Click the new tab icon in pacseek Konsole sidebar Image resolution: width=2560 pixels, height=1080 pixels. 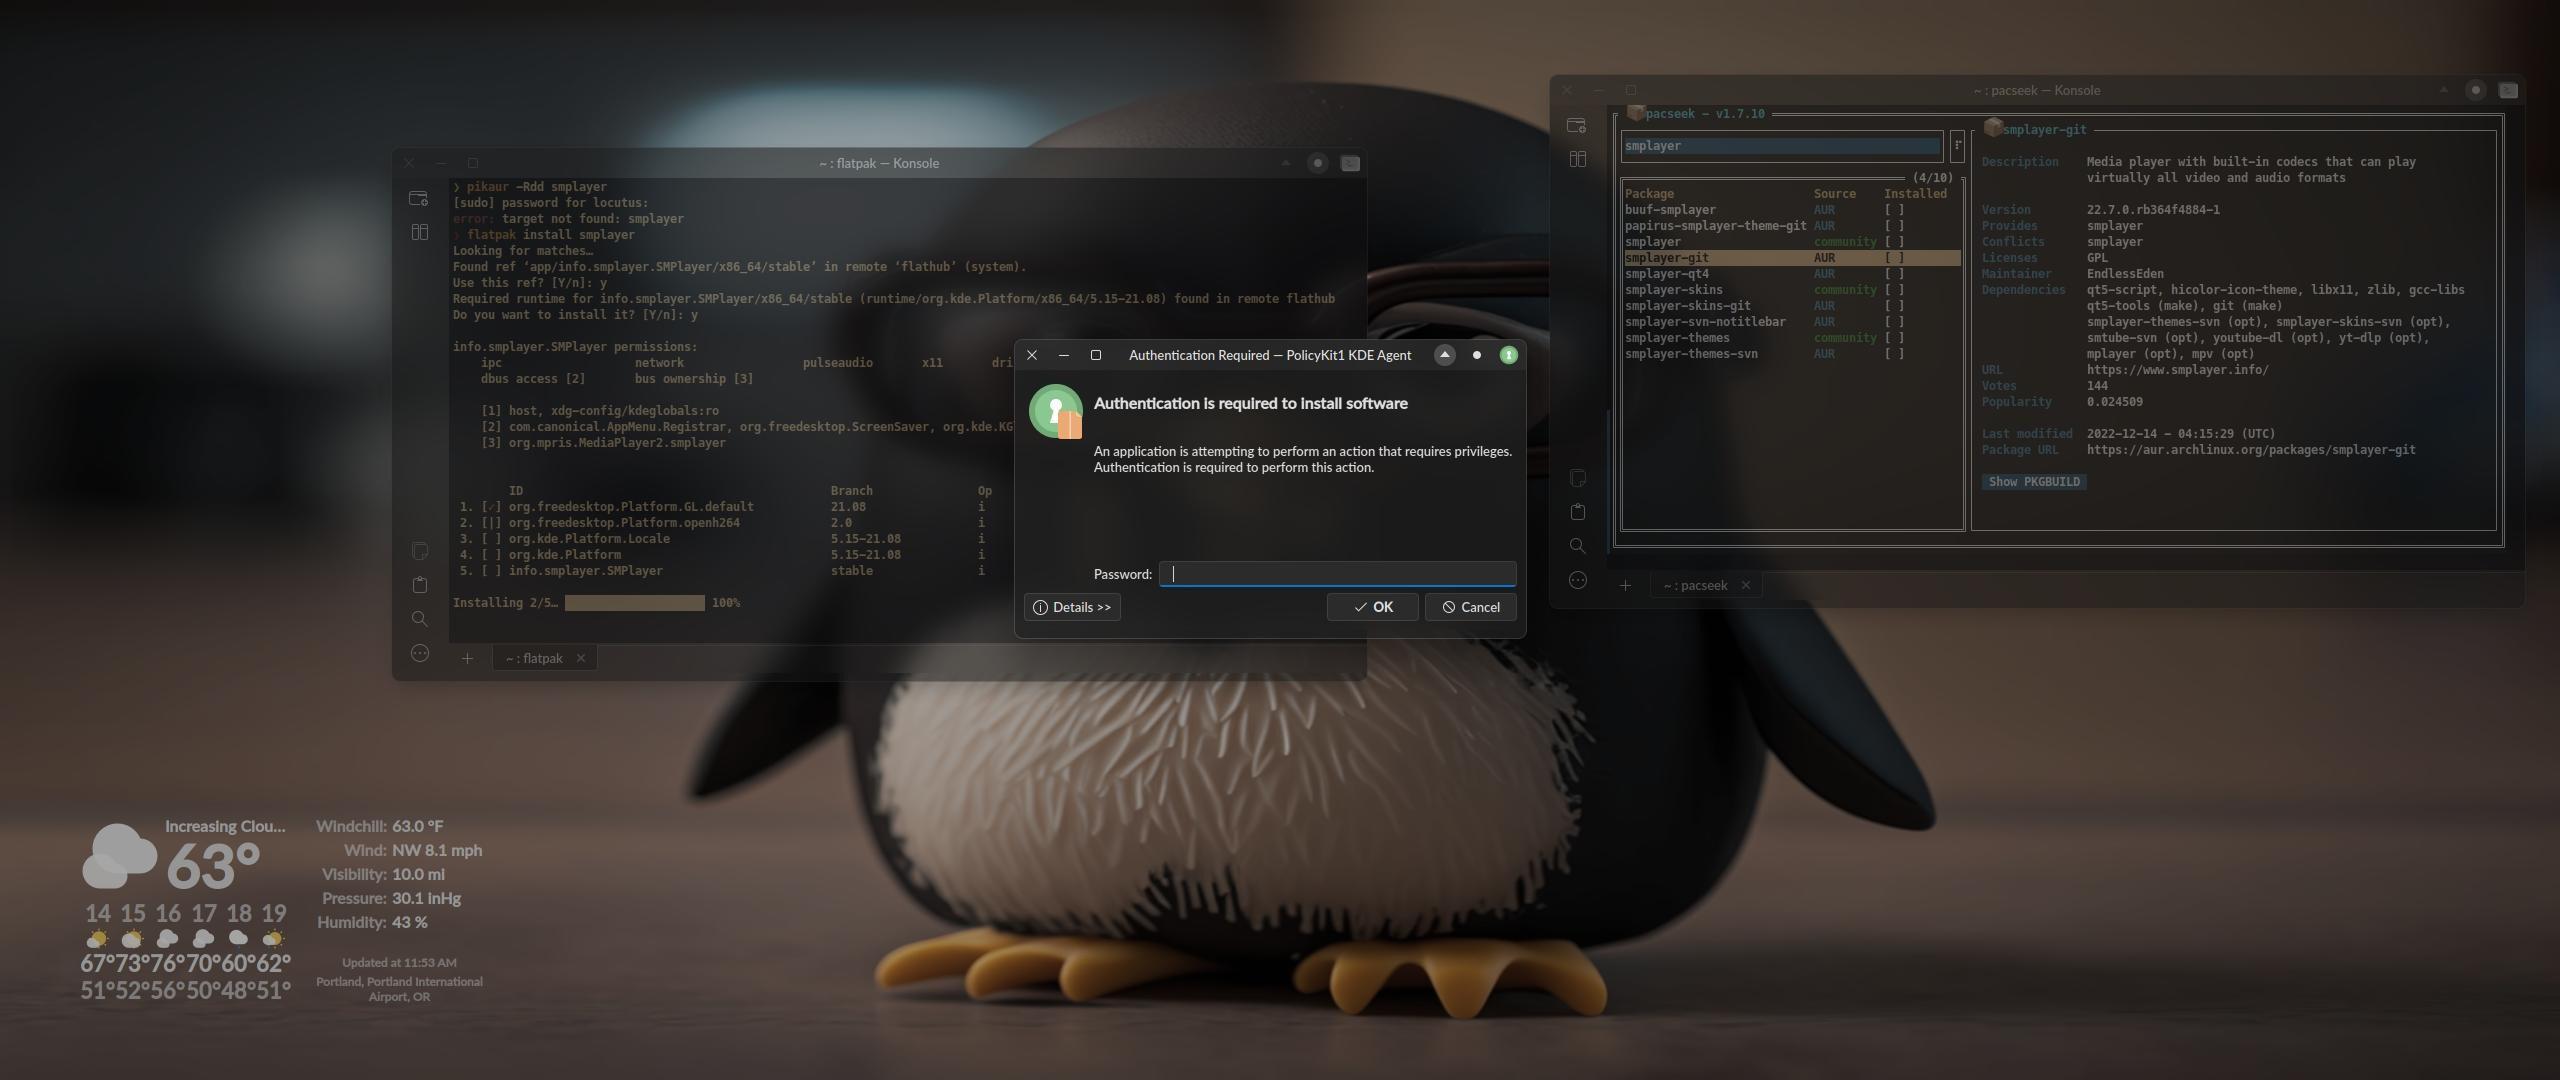[1577, 126]
